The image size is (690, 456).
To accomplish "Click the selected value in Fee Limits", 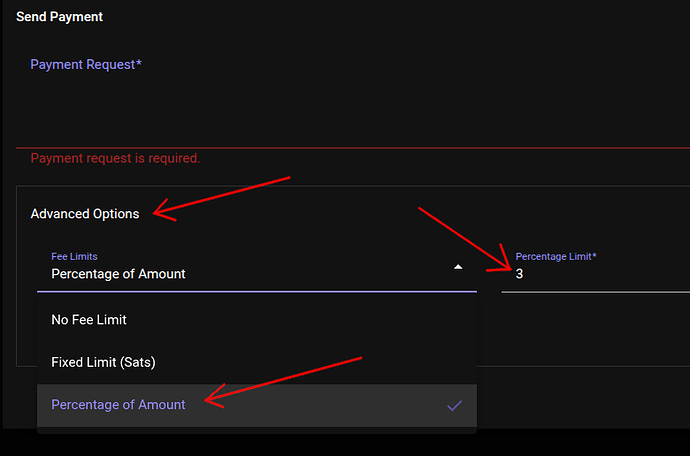I will coord(118,274).
